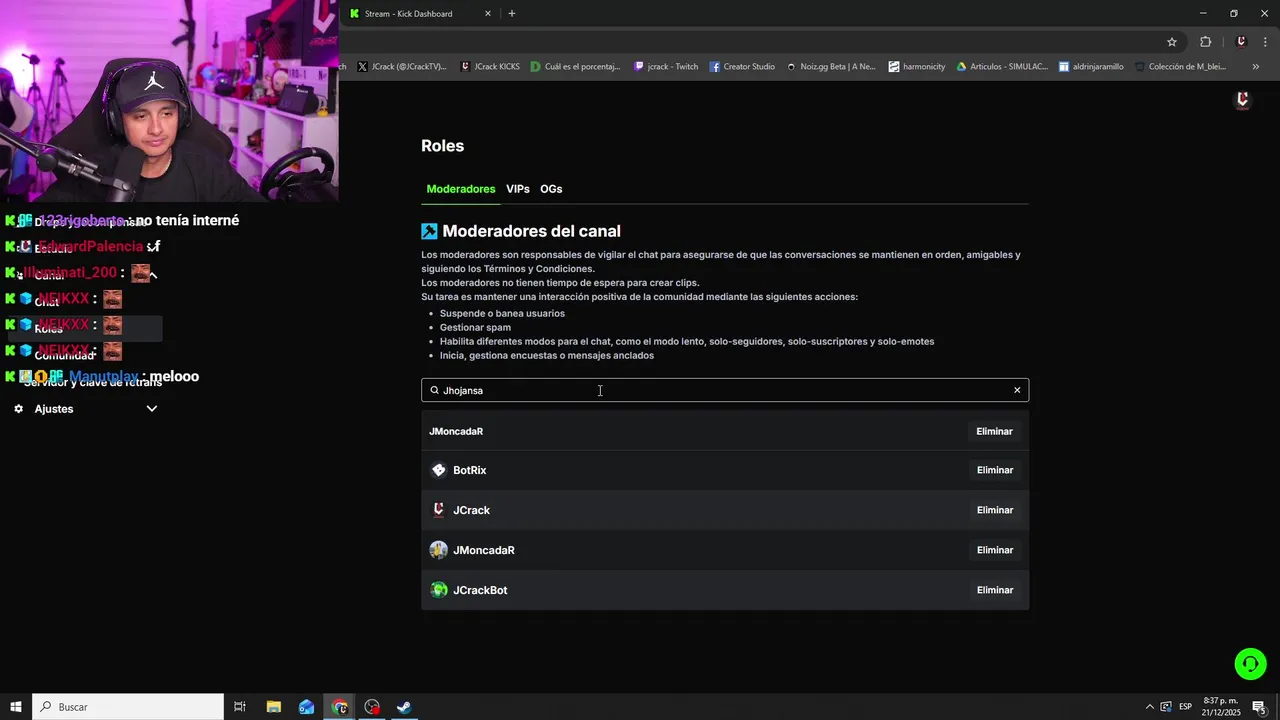Open the Outlook mail taskbar icon
The height and width of the screenshot is (720, 1280).
[x=306, y=707]
